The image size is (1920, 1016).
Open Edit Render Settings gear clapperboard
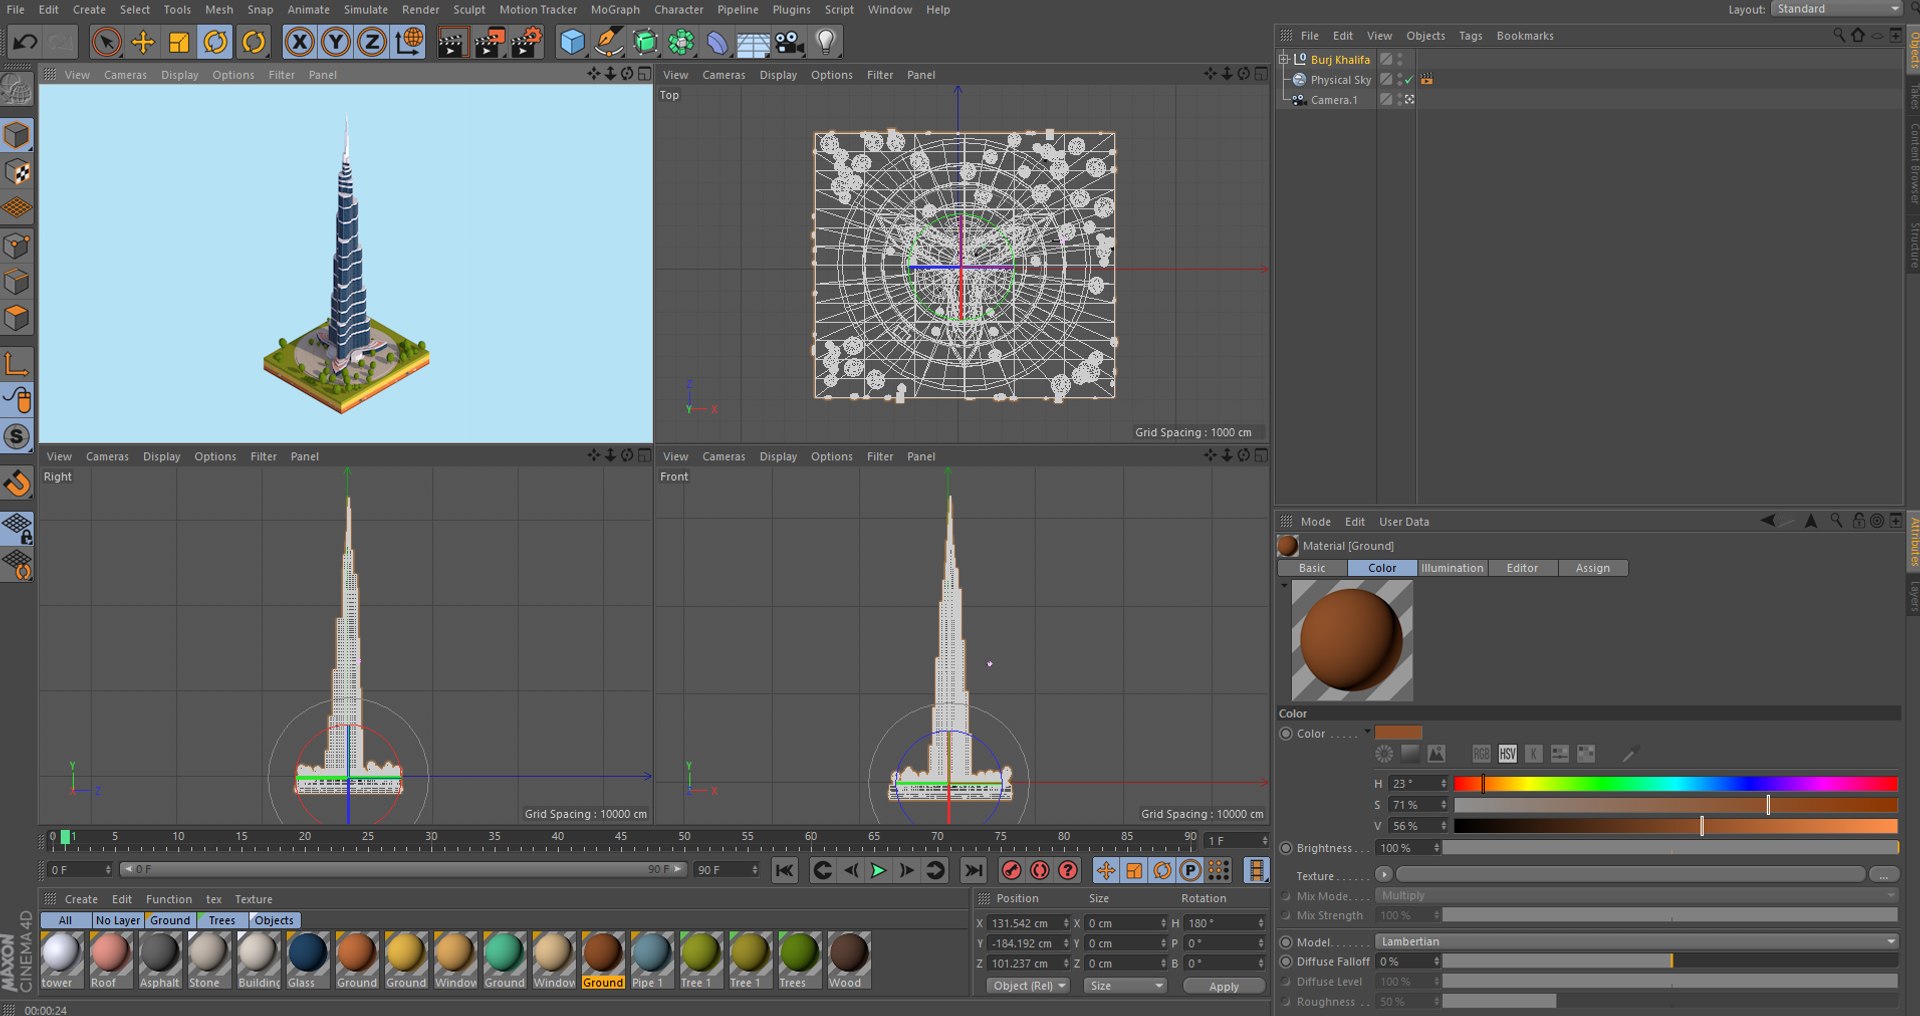526,42
